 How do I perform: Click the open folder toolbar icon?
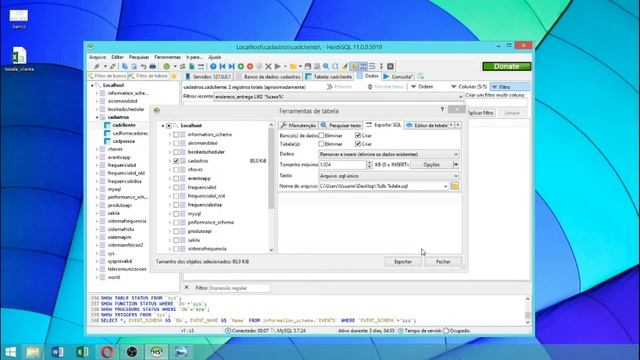point(293,66)
